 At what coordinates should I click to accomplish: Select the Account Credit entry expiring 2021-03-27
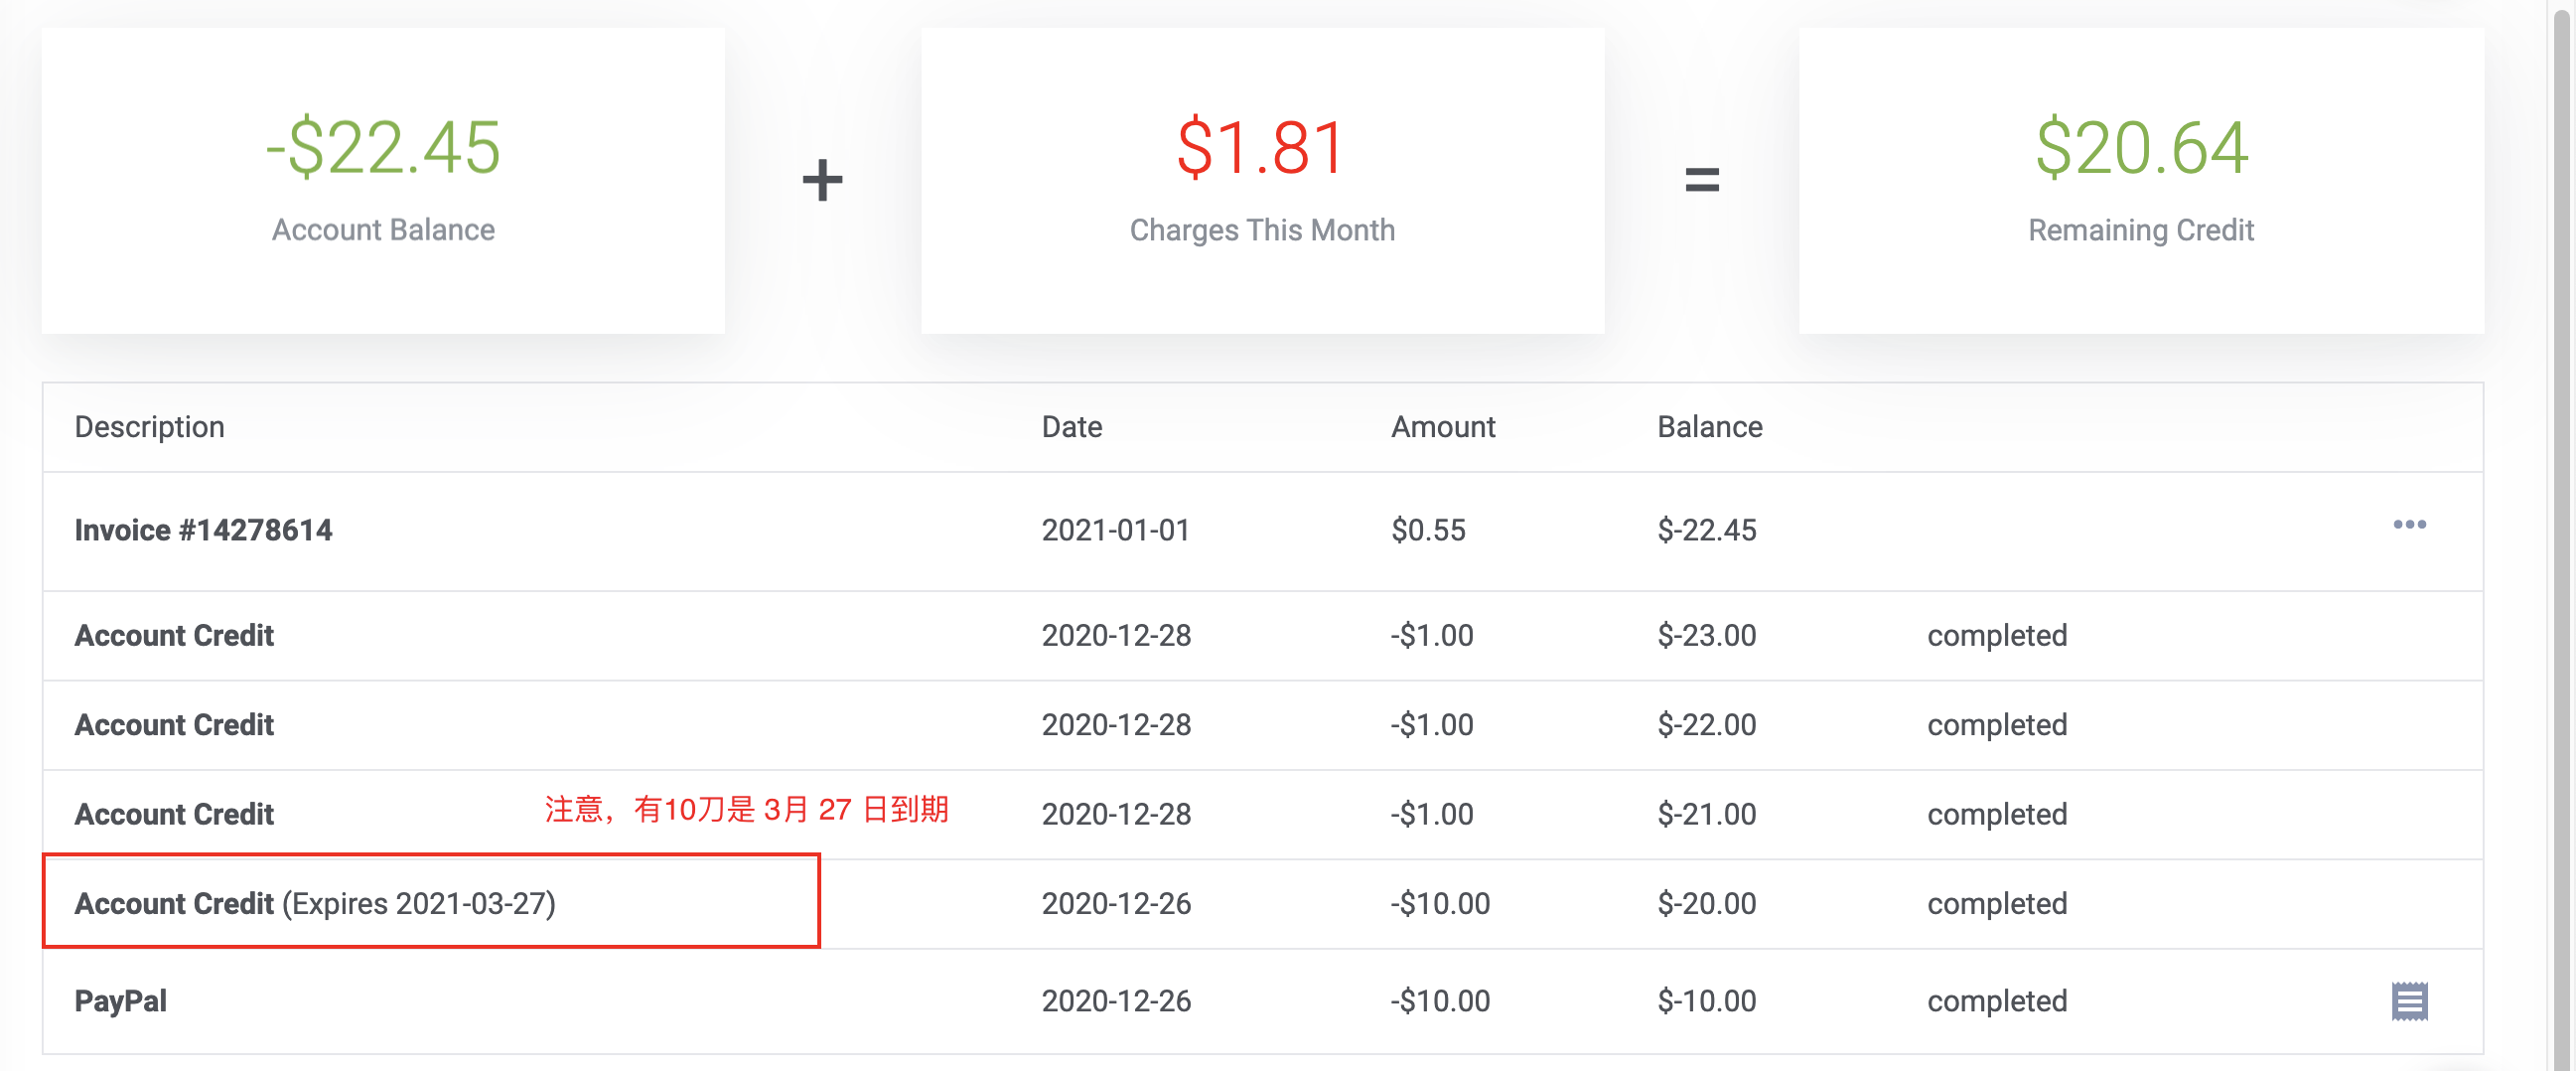[x=315, y=904]
